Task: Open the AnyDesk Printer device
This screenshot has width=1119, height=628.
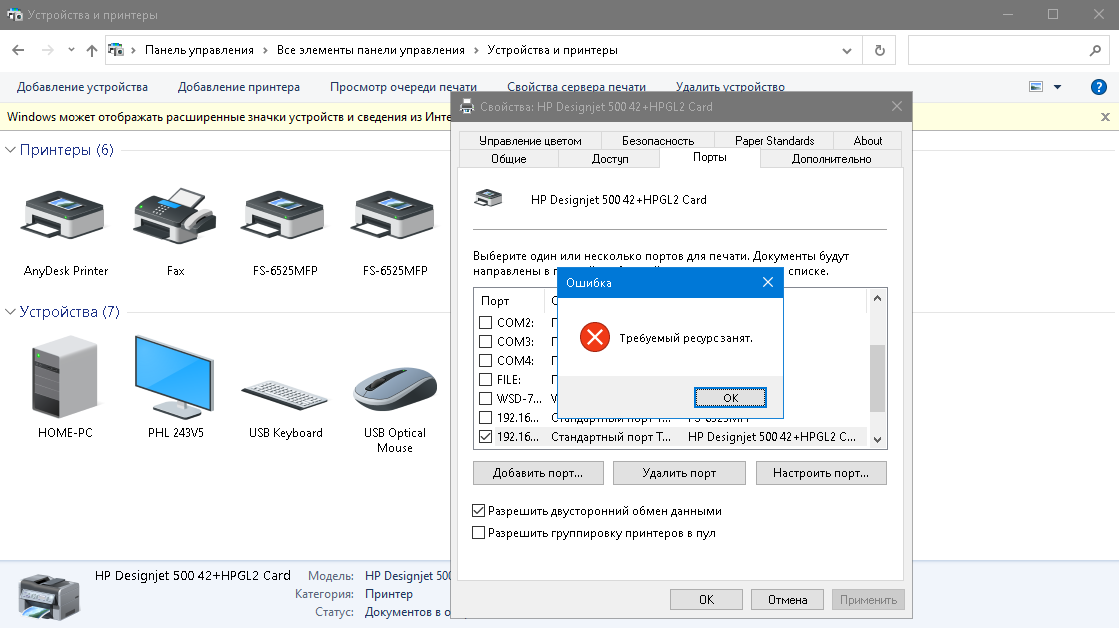Action: tap(63, 215)
